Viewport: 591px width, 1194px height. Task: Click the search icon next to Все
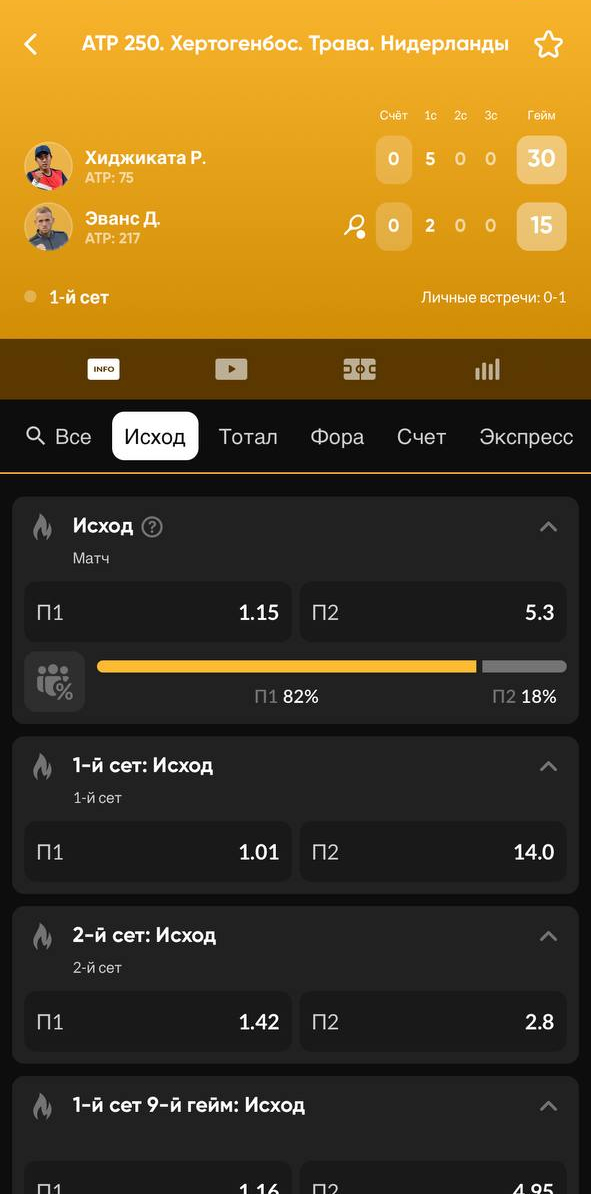[35, 436]
